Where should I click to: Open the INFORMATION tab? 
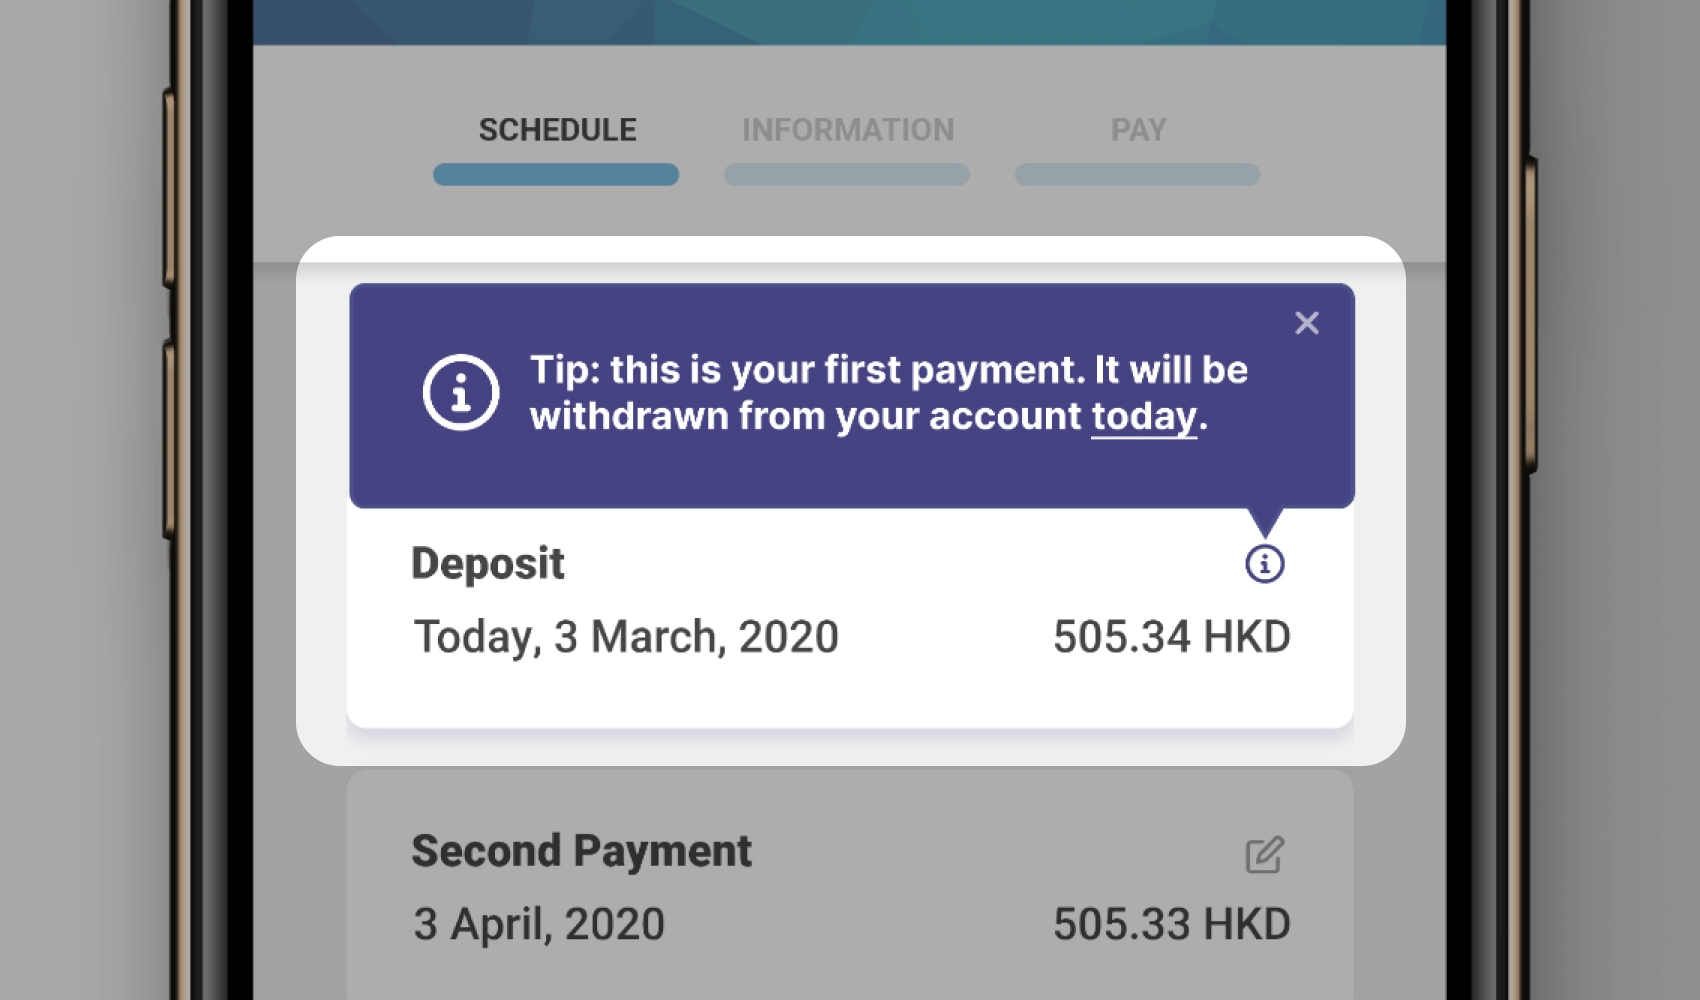(x=847, y=130)
